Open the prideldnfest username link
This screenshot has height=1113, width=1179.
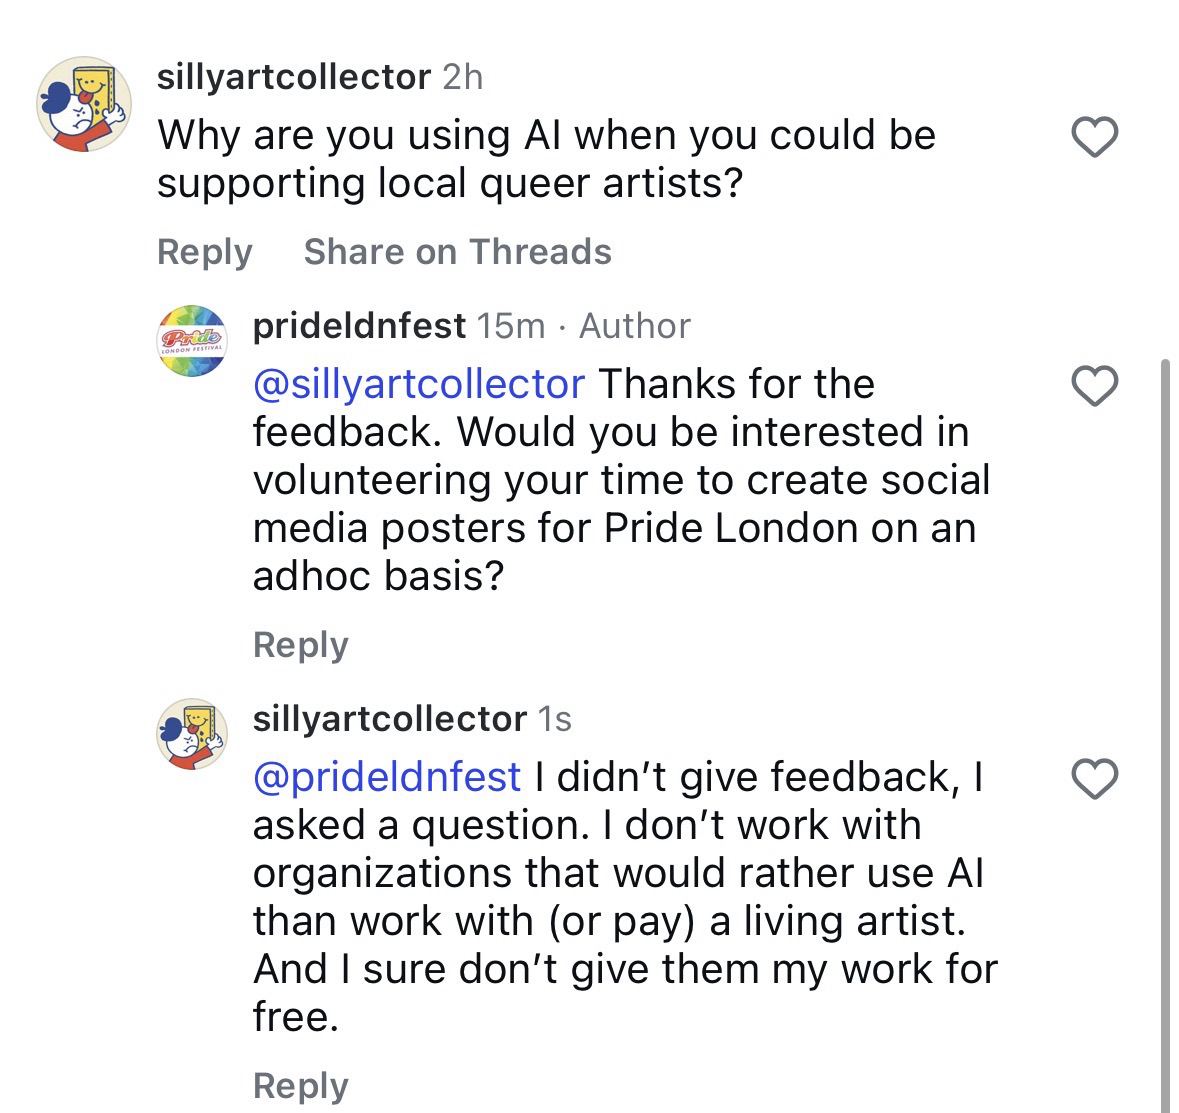(x=359, y=325)
